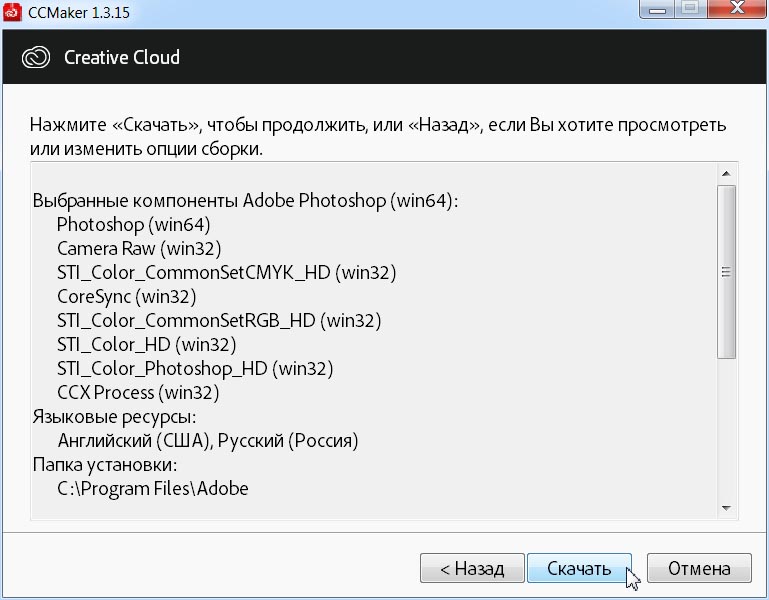Viewport: 769px width, 600px height.
Task: Select the Camera Raw (win32) line
Action: (x=138, y=248)
